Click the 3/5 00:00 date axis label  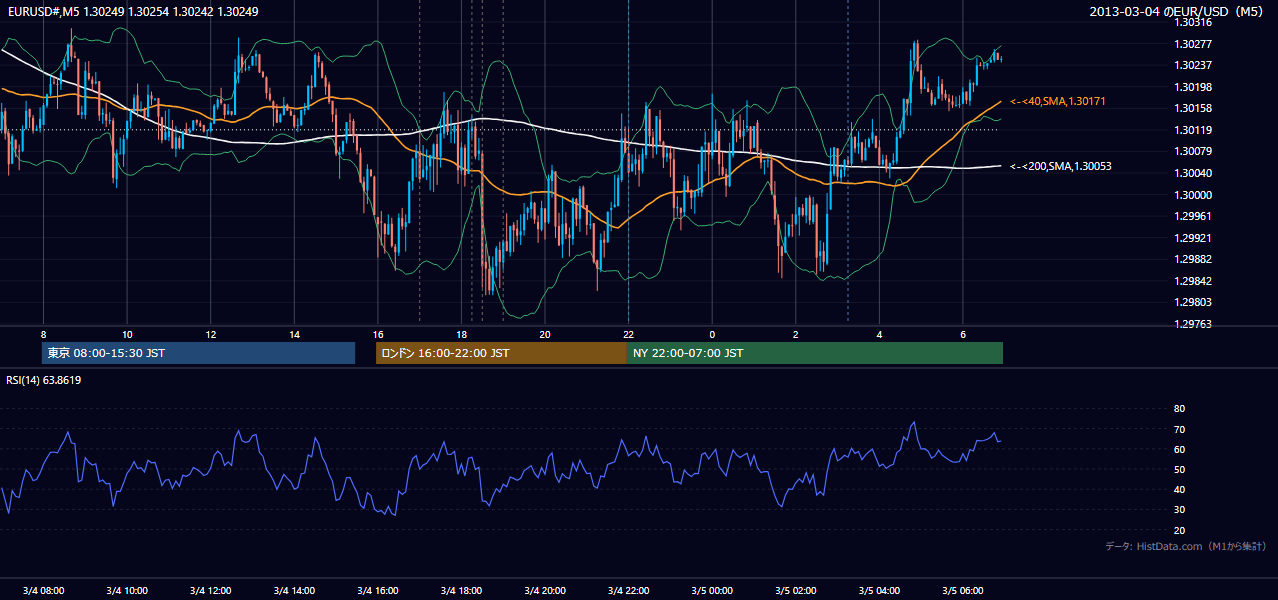(x=712, y=590)
